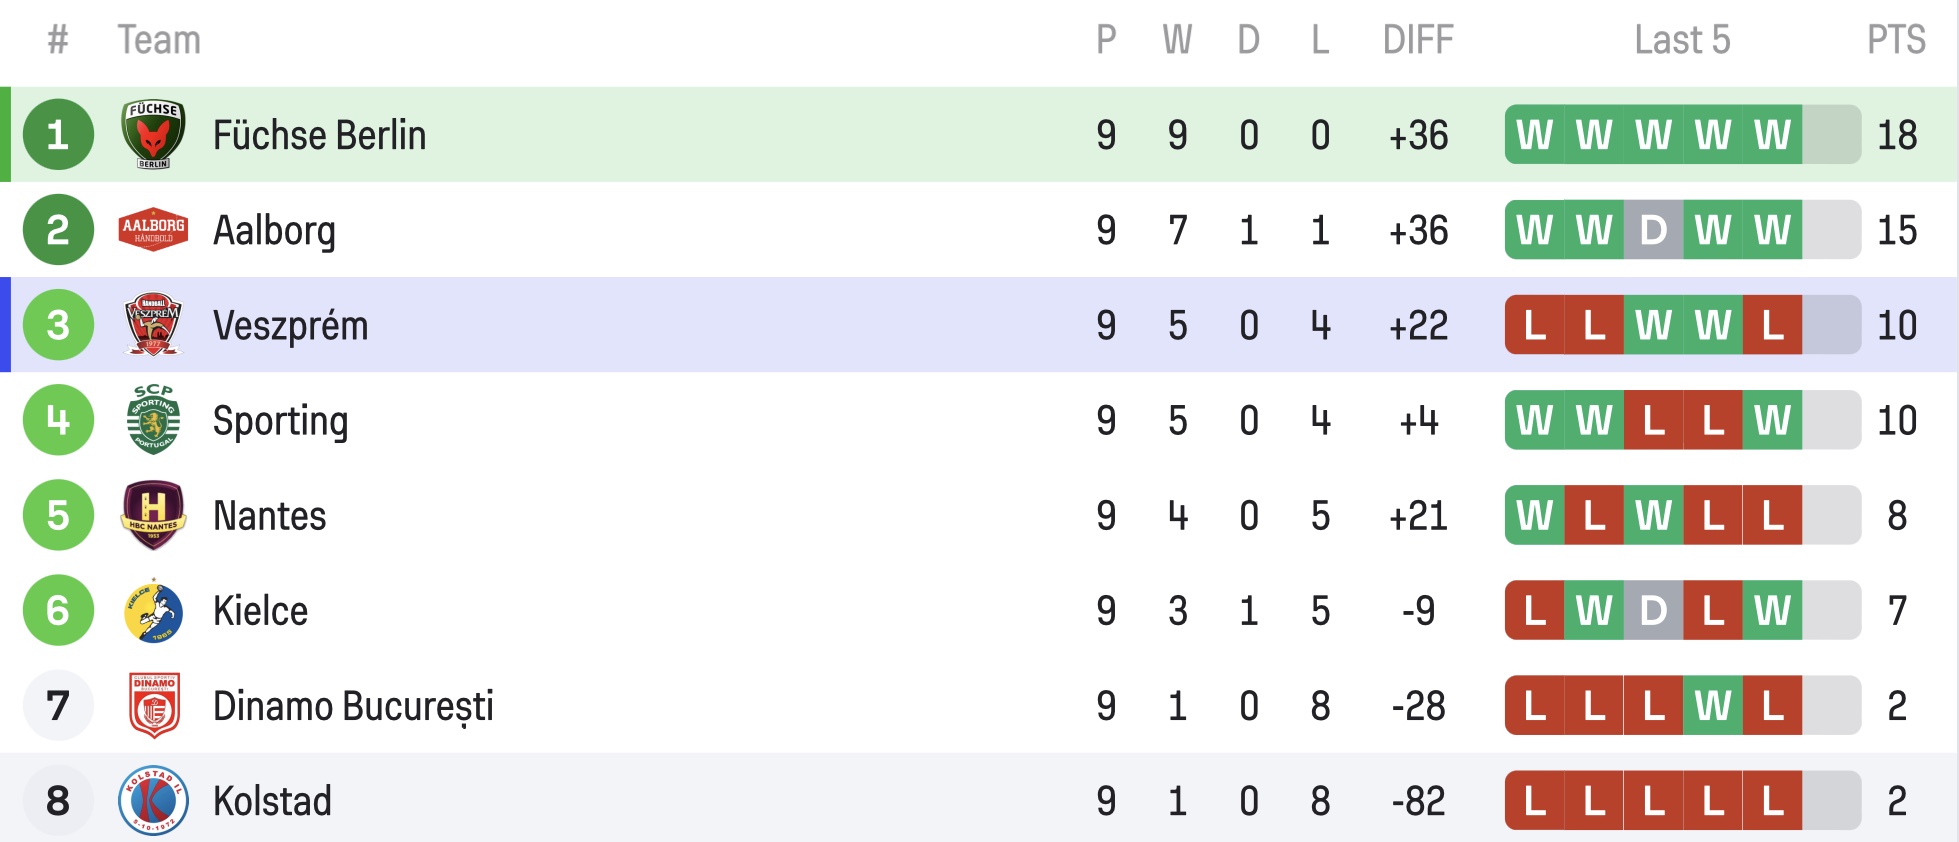Click Kielce's grey draw badge

click(1653, 611)
